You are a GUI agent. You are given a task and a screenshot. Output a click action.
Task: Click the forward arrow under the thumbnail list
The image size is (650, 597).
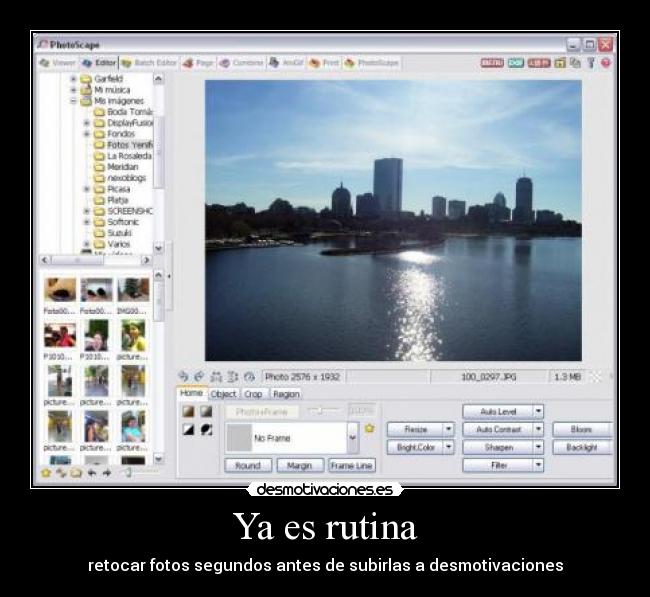click(x=107, y=472)
